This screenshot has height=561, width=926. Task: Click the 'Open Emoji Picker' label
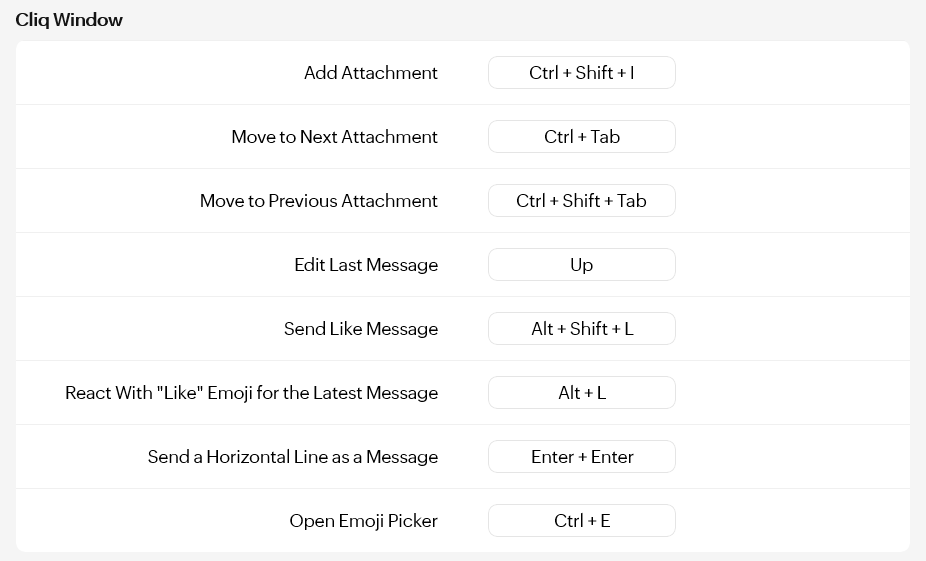point(363,521)
